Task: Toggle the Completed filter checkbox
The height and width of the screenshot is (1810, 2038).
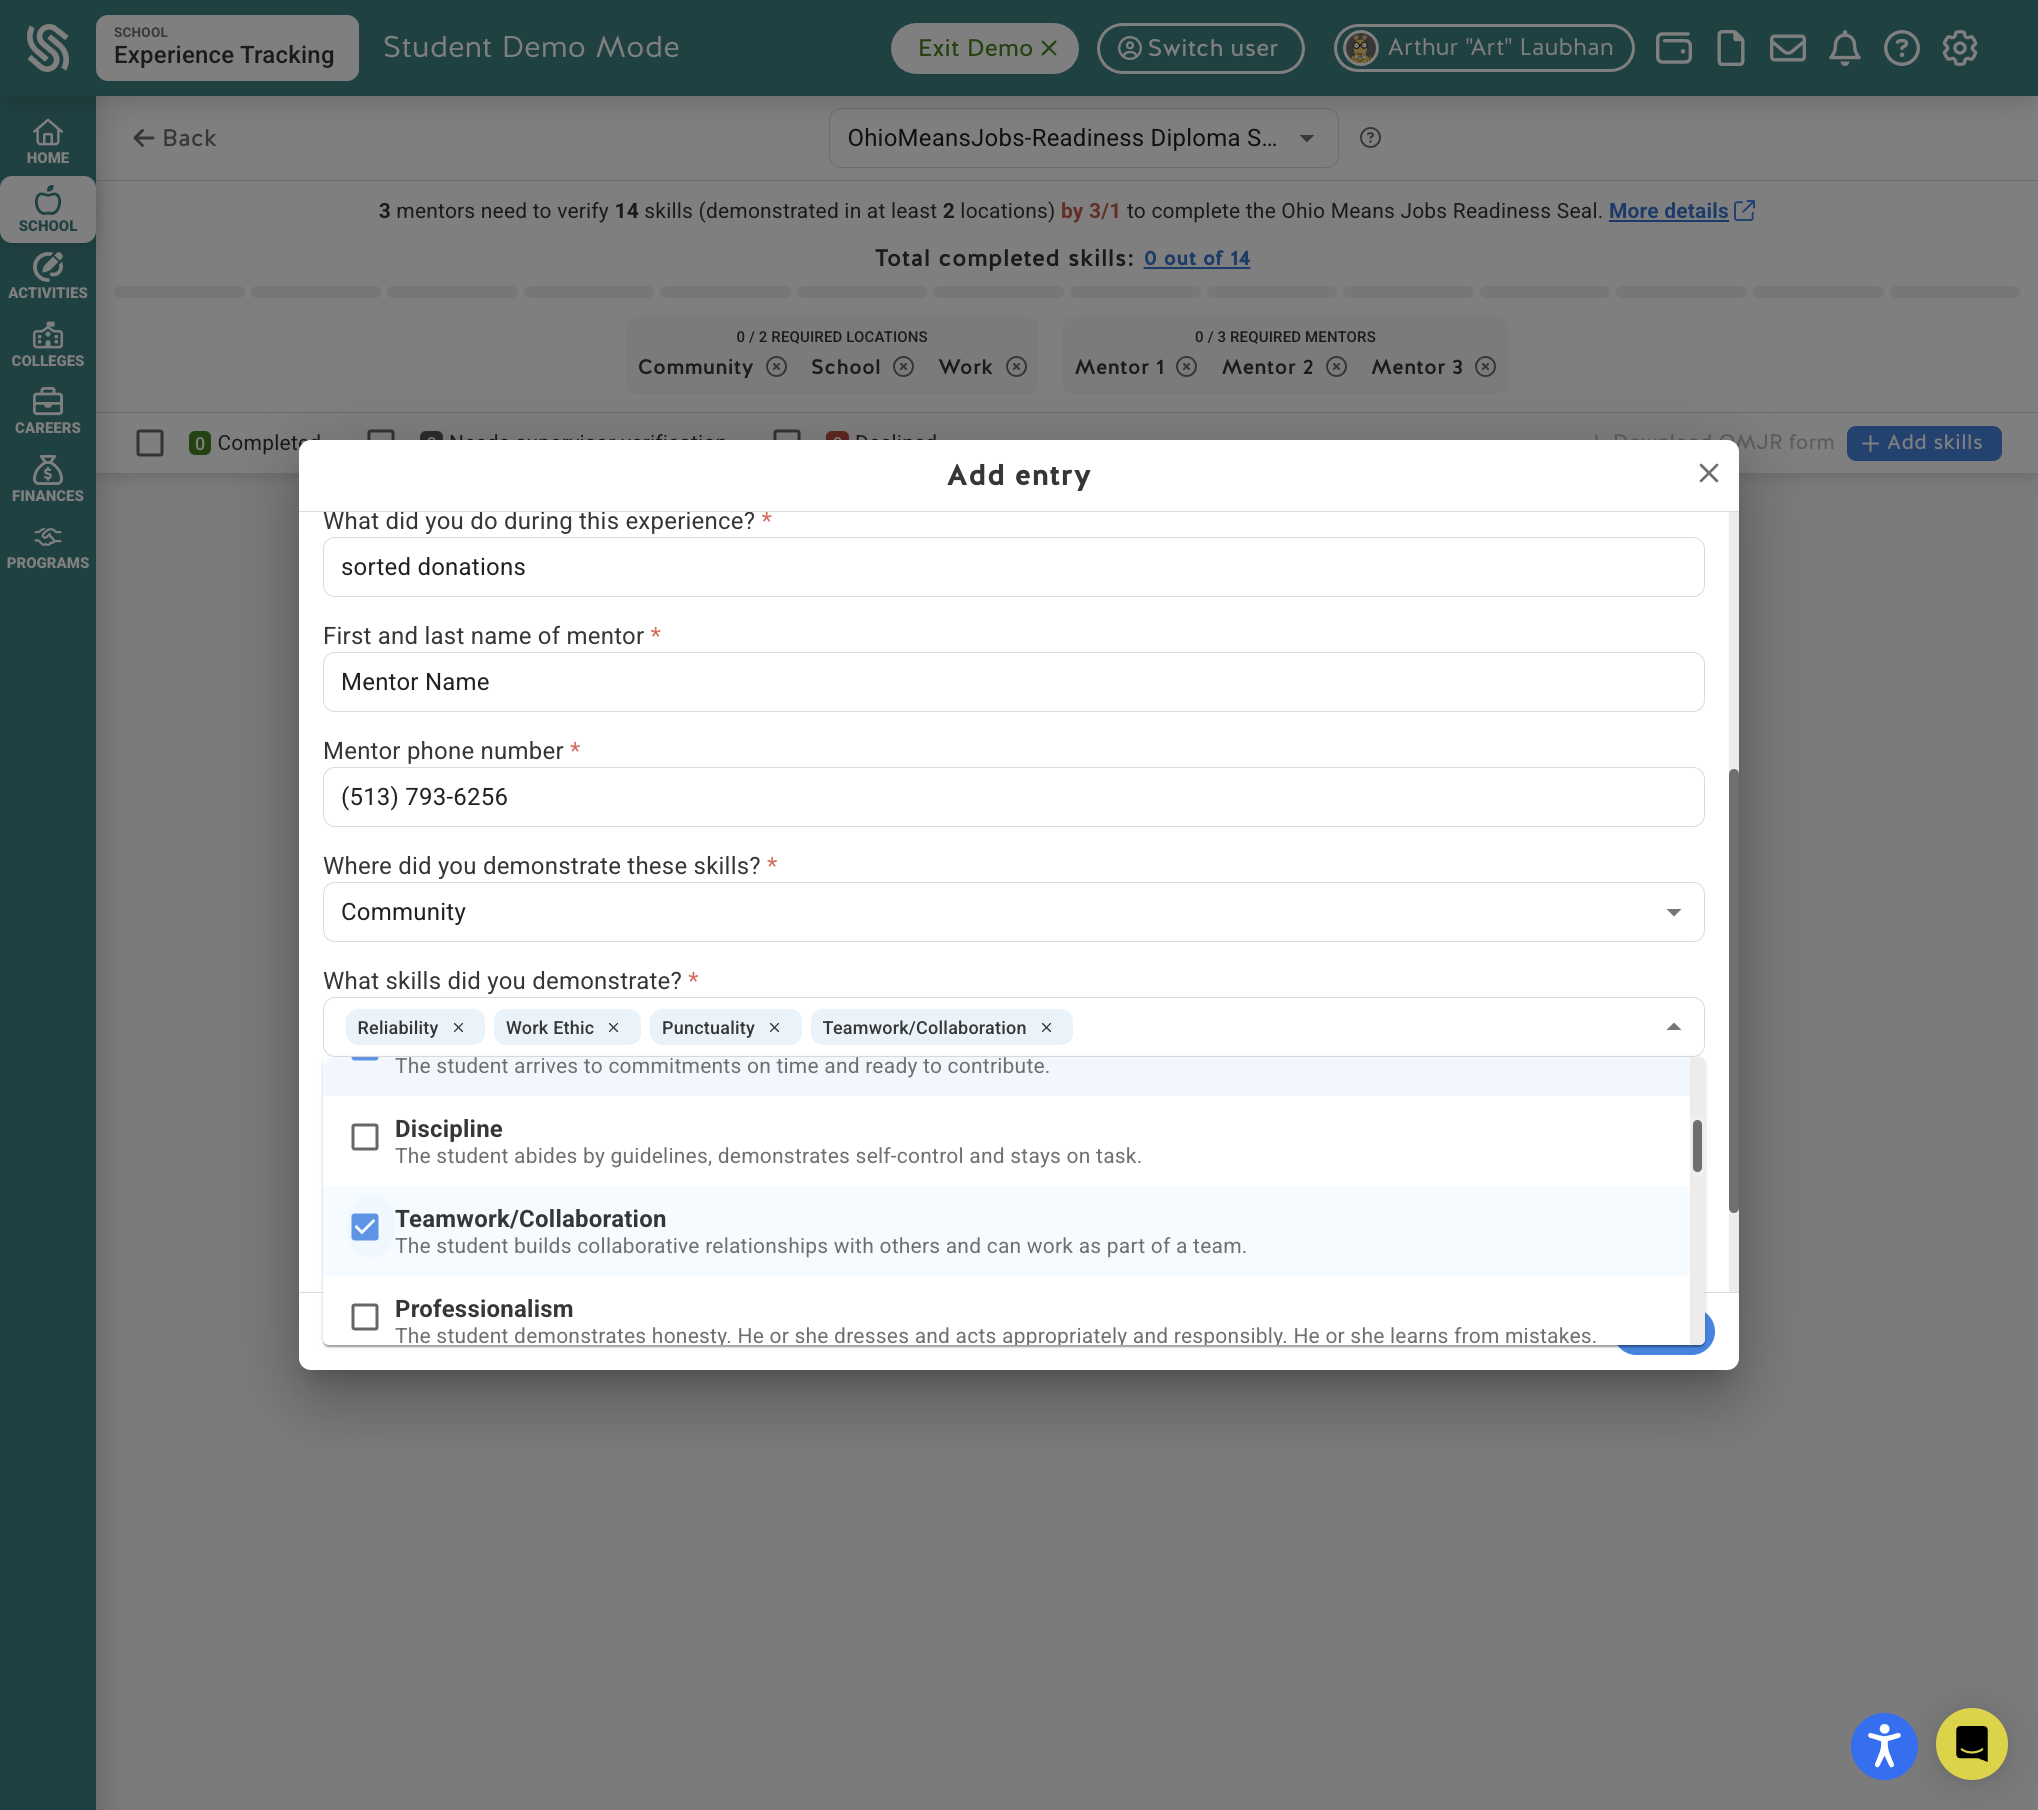Action: click(150, 443)
